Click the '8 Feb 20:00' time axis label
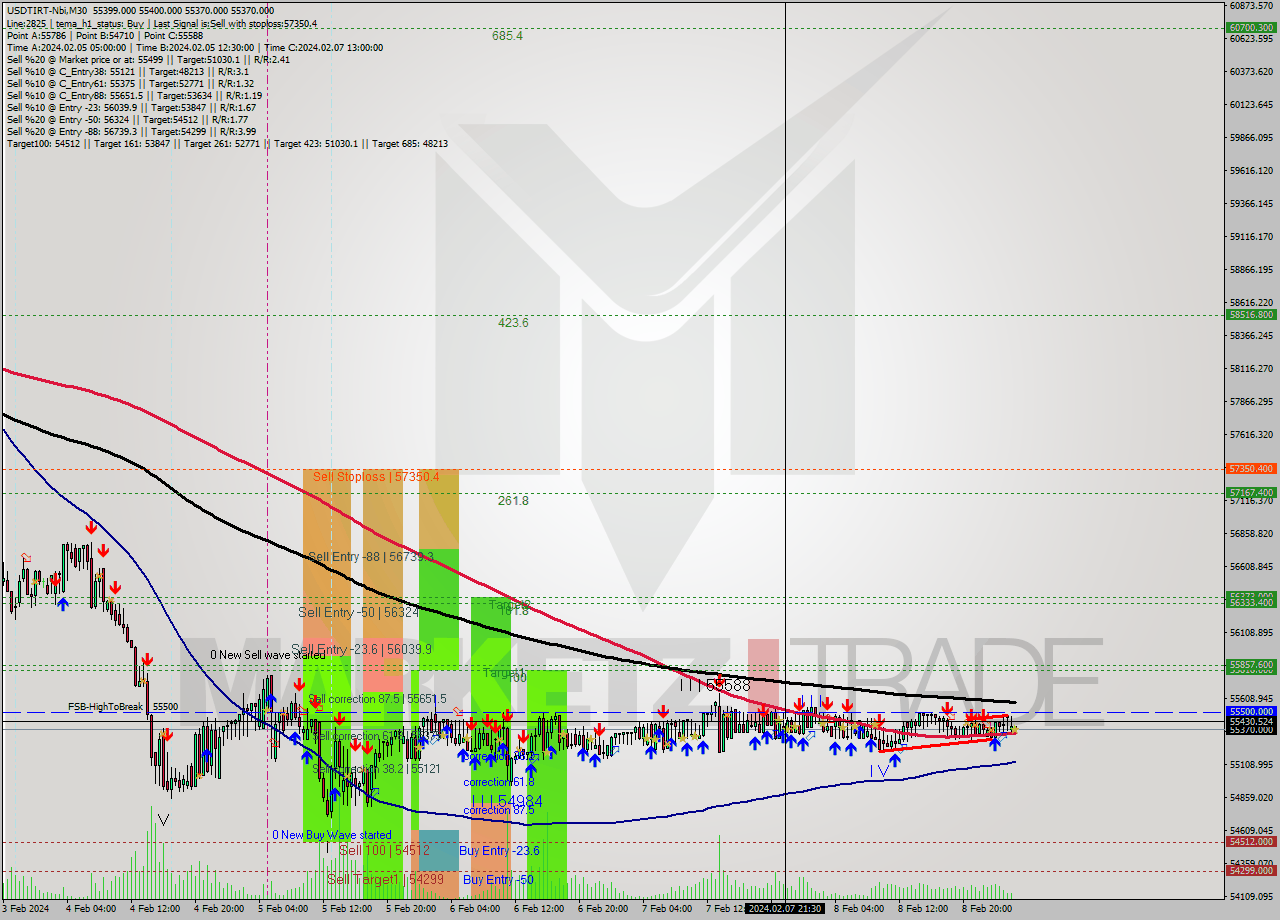The height and width of the screenshot is (920, 1280). (987, 909)
